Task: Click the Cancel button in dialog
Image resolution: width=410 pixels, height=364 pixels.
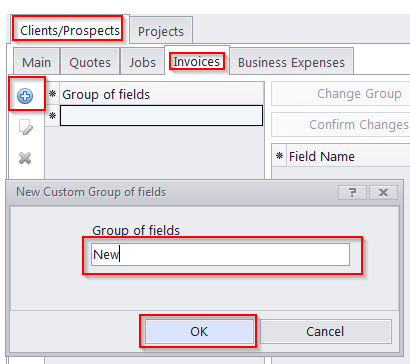Action: pyautogui.click(x=325, y=331)
